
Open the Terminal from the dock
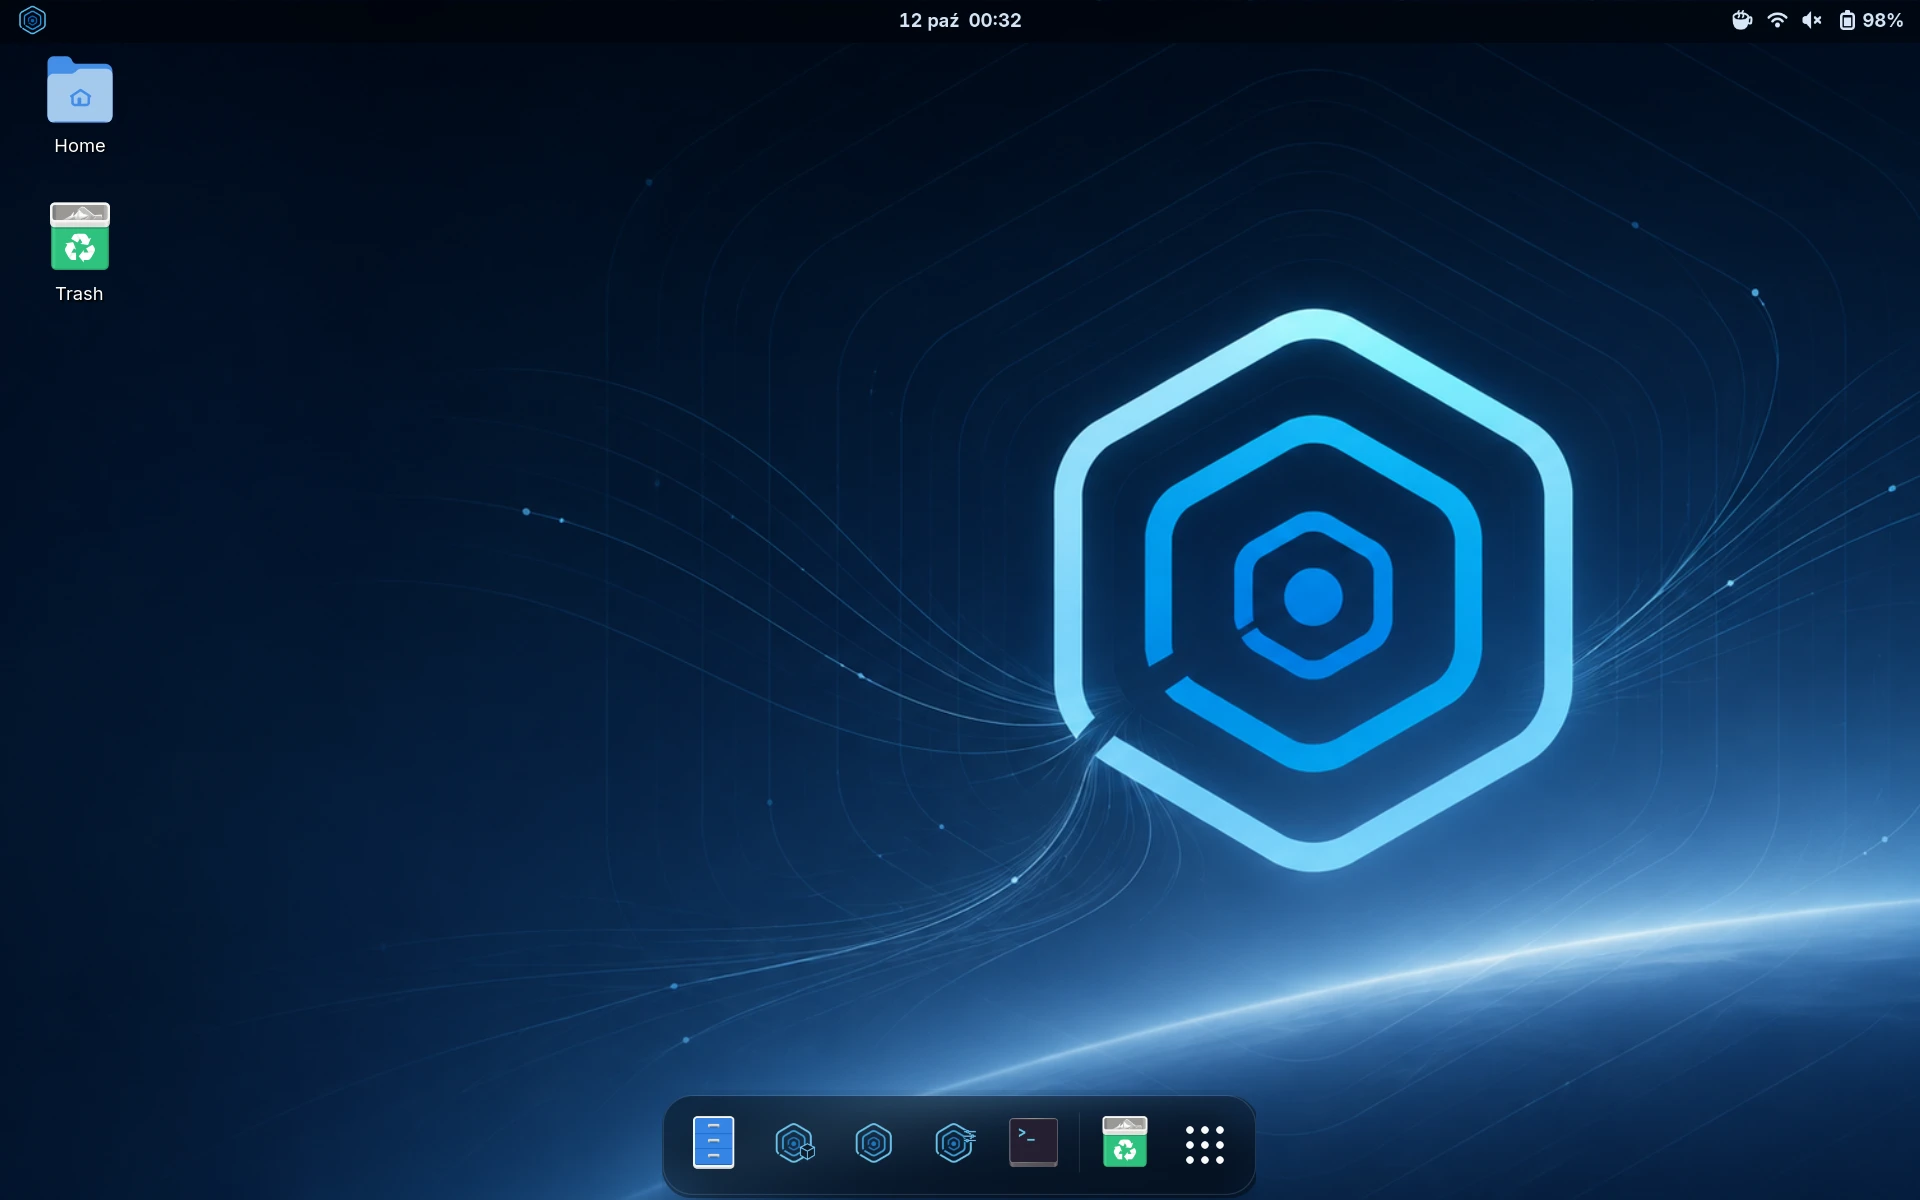tap(1033, 1143)
